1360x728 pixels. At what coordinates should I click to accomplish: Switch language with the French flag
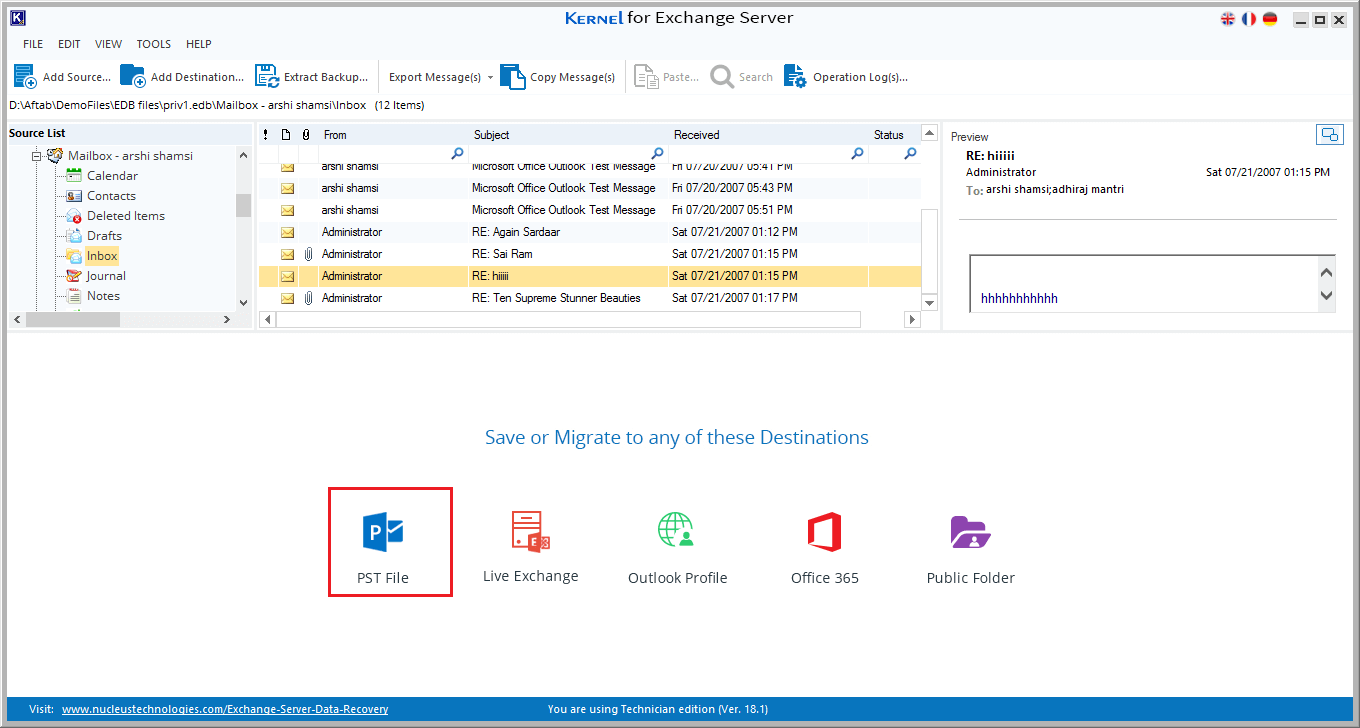[1249, 19]
